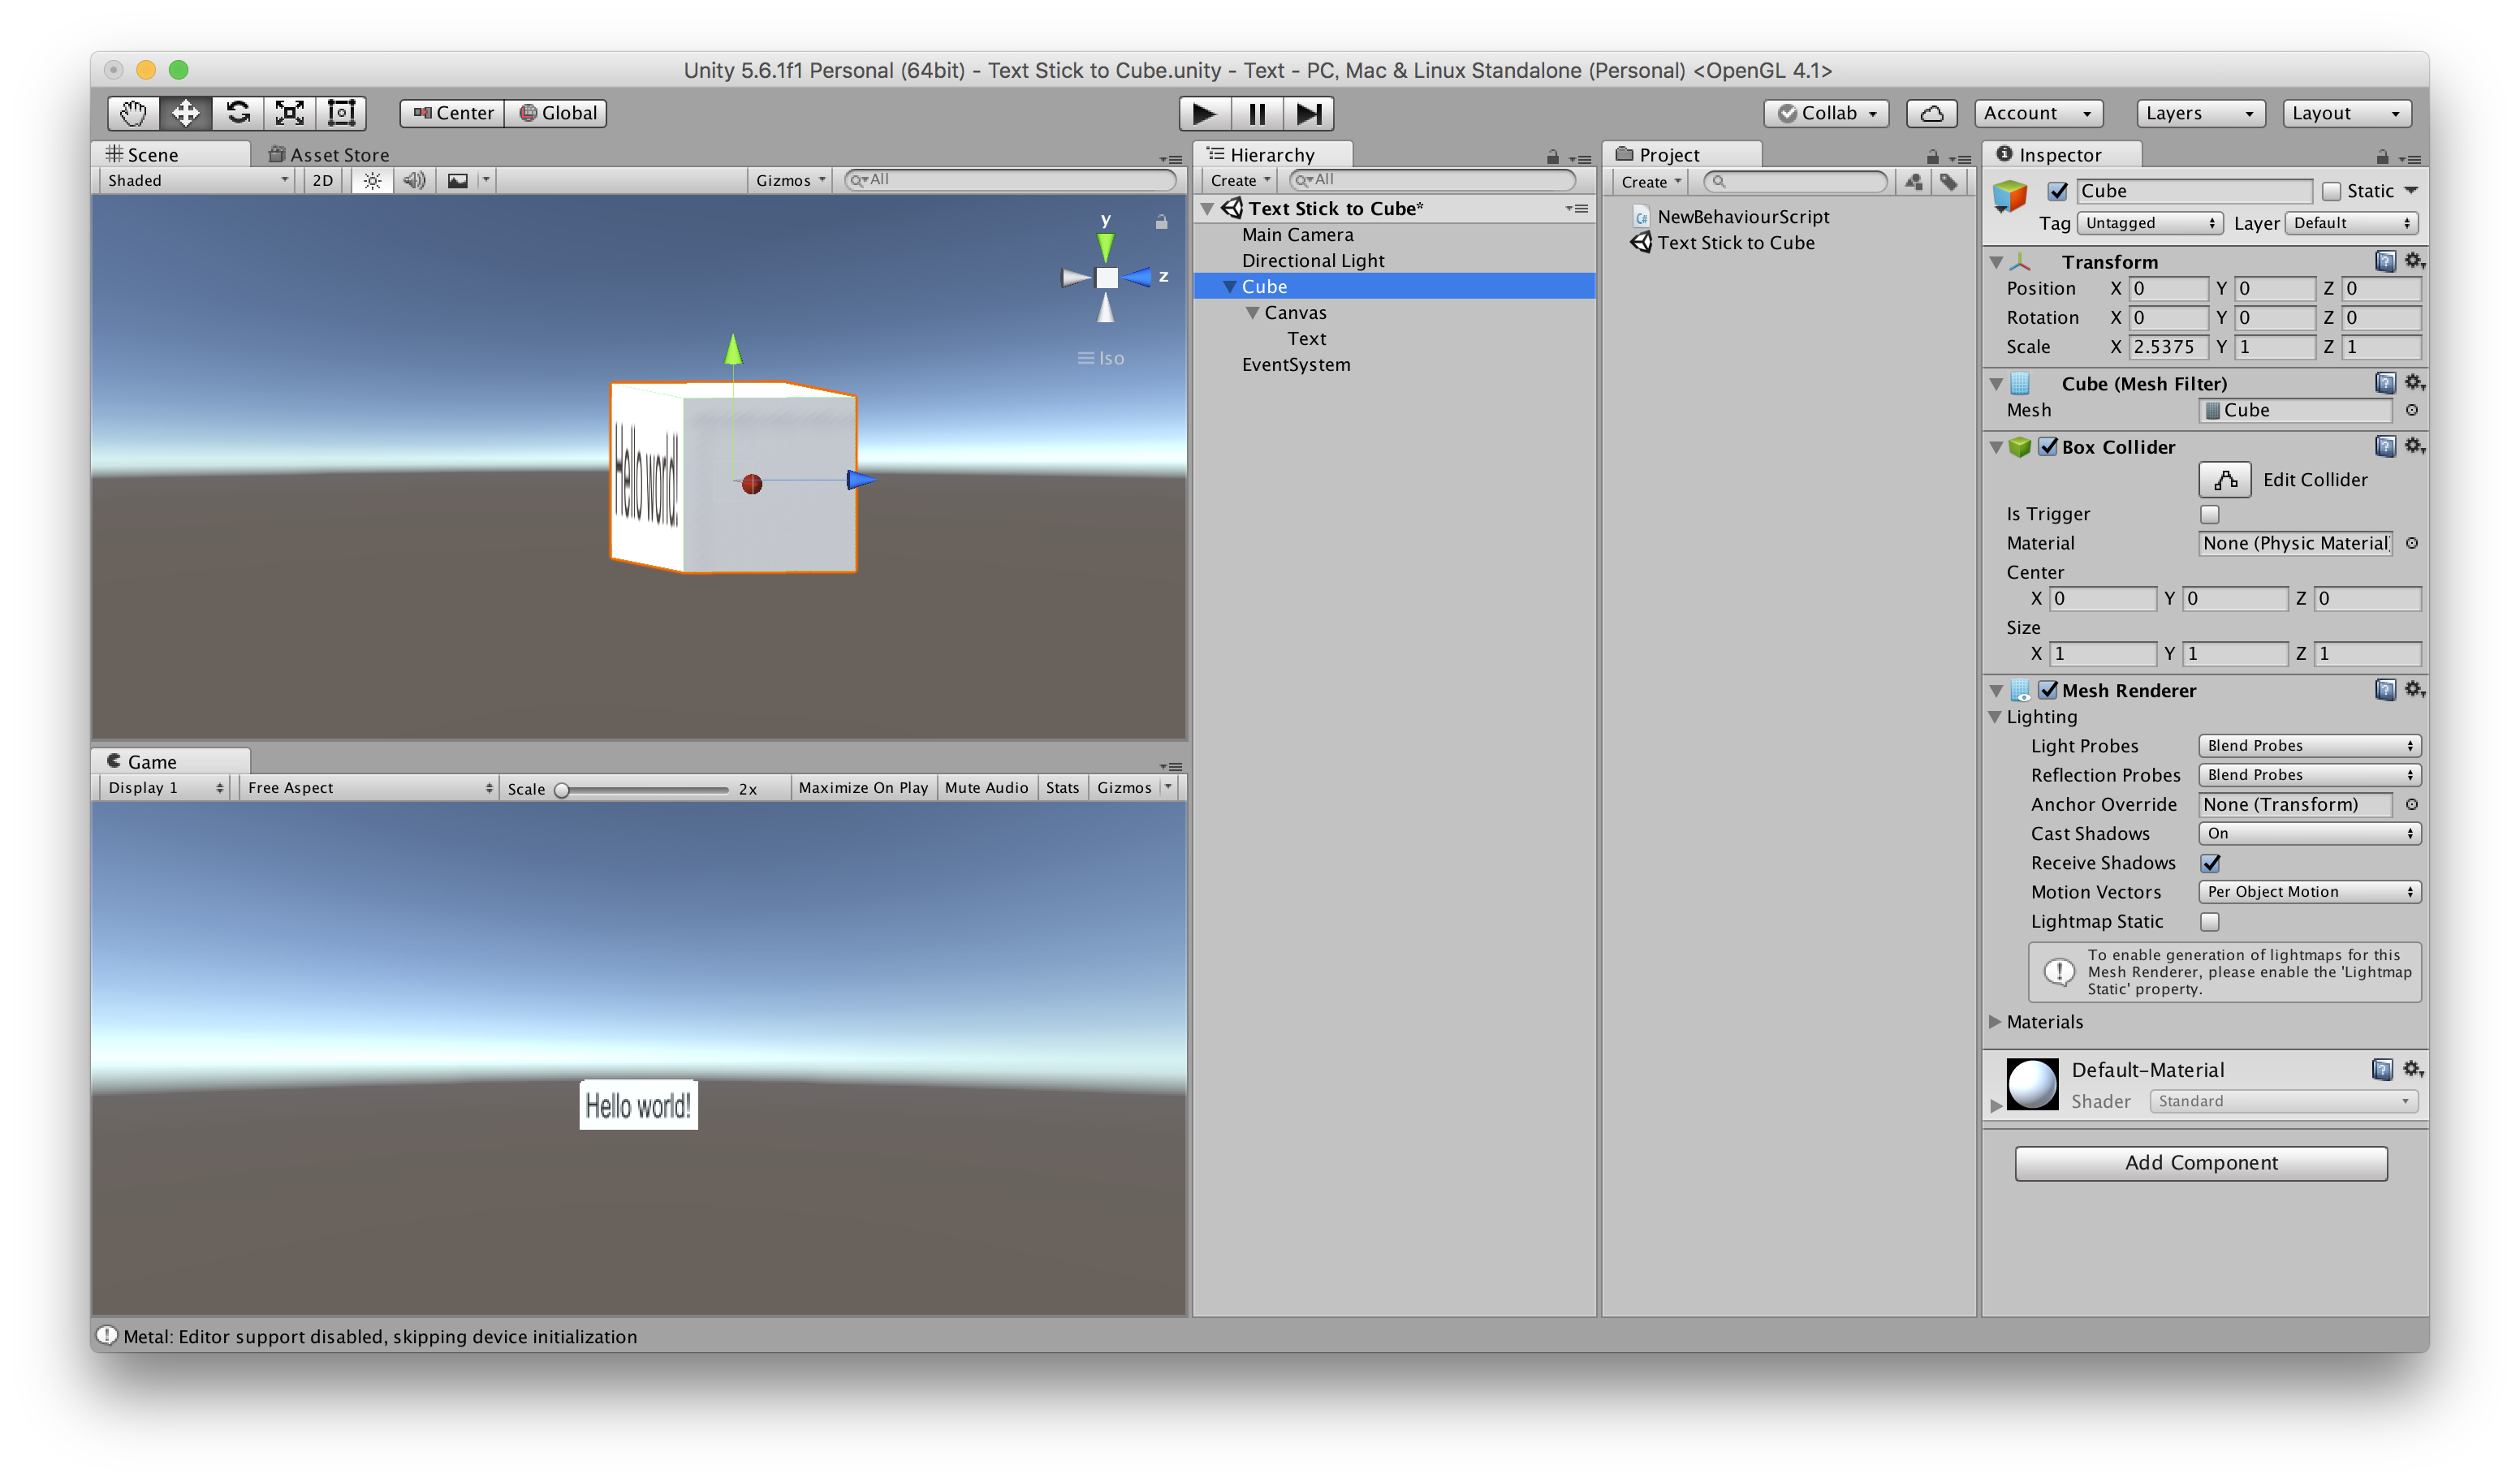The width and height of the screenshot is (2520, 1482).
Task: Click the Add Component button
Action: 2200,1162
